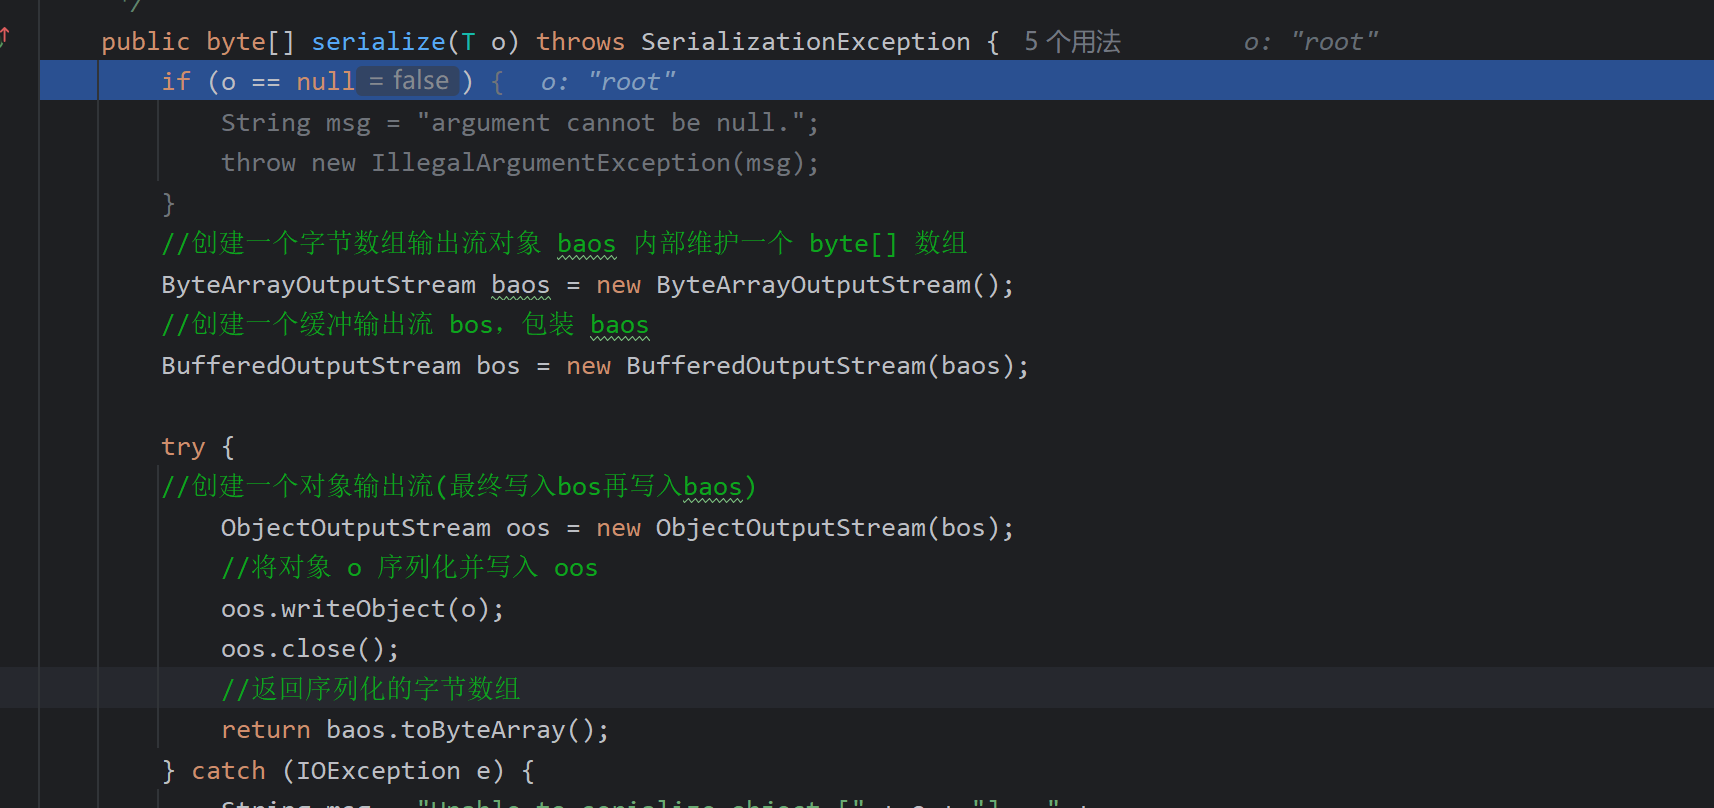
Task: Click comment "//将对象 o 序列化并写入 oos"
Action: (409, 568)
